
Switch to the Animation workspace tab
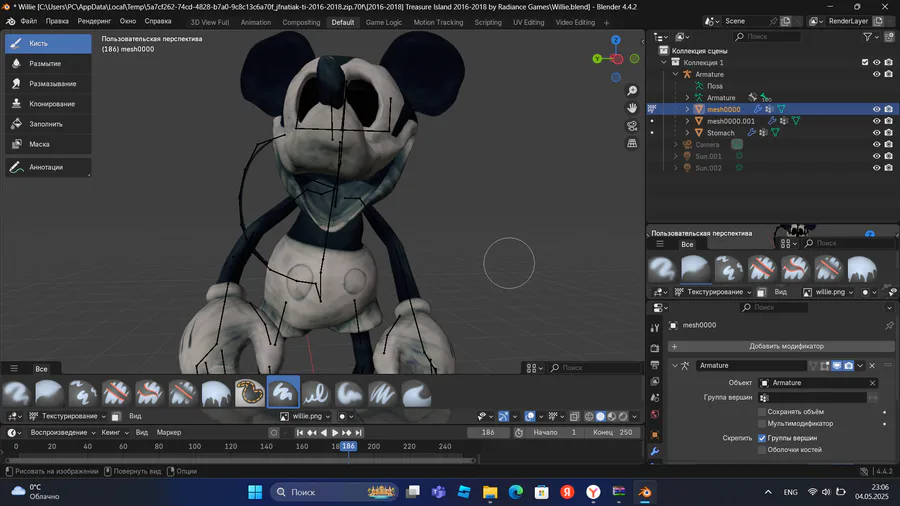point(255,22)
